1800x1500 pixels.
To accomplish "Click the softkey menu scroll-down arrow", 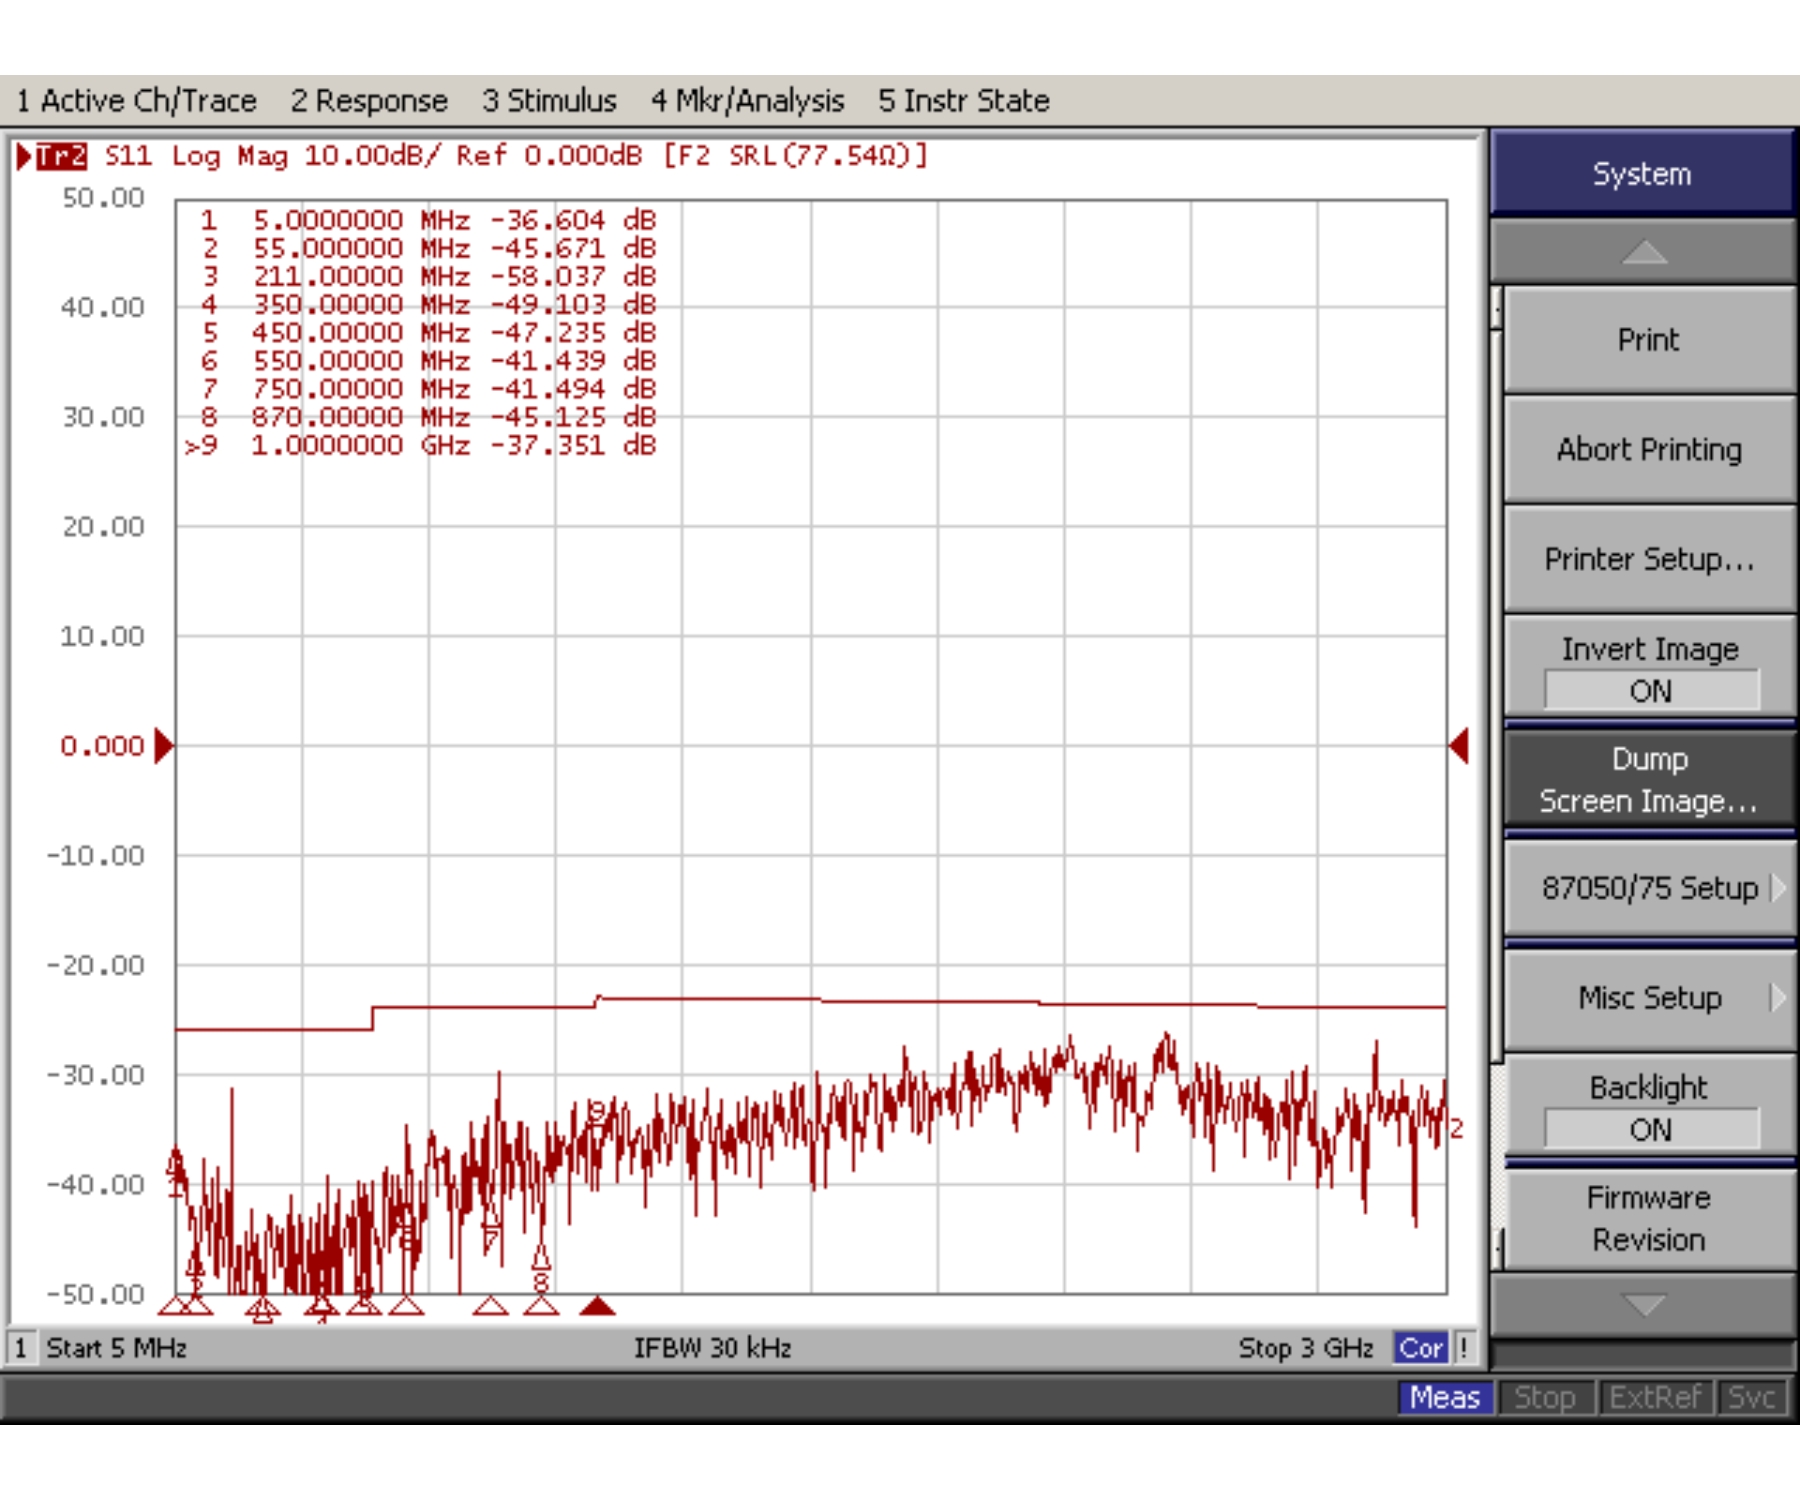I will 1643,1304.
